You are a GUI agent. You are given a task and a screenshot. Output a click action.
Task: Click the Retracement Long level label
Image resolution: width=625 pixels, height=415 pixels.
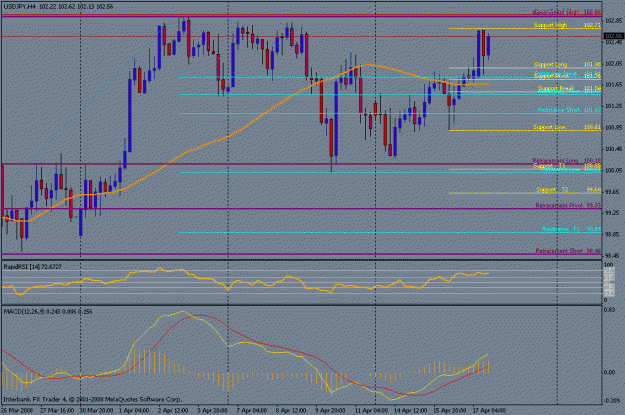[x=566, y=161]
